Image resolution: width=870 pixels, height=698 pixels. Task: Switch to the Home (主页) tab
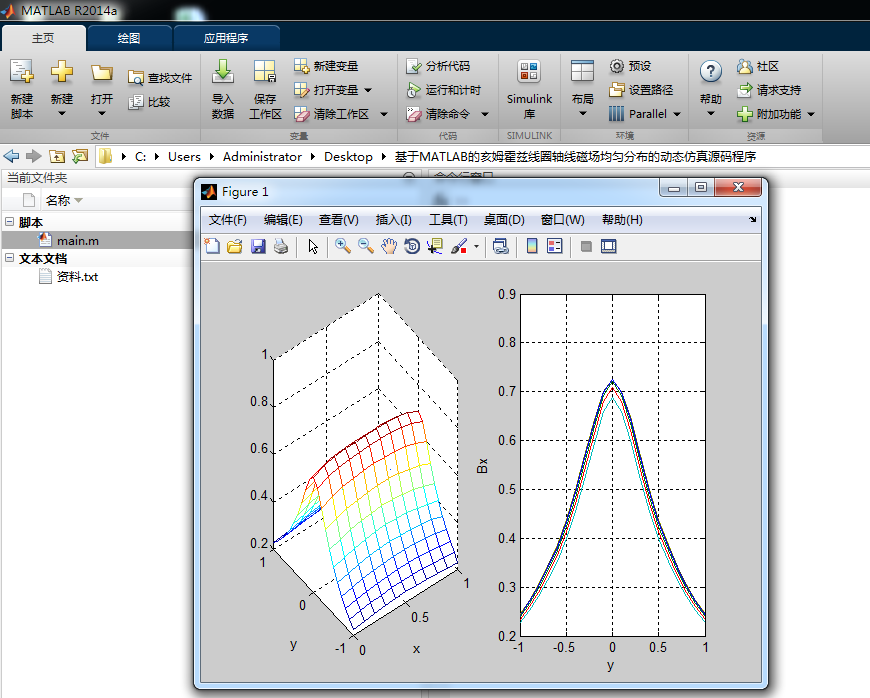click(x=43, y=38)
